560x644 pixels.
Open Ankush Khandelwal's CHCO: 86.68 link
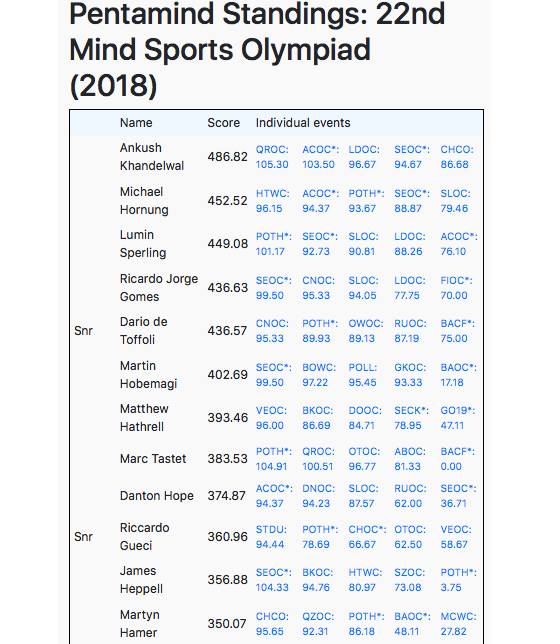457,157
